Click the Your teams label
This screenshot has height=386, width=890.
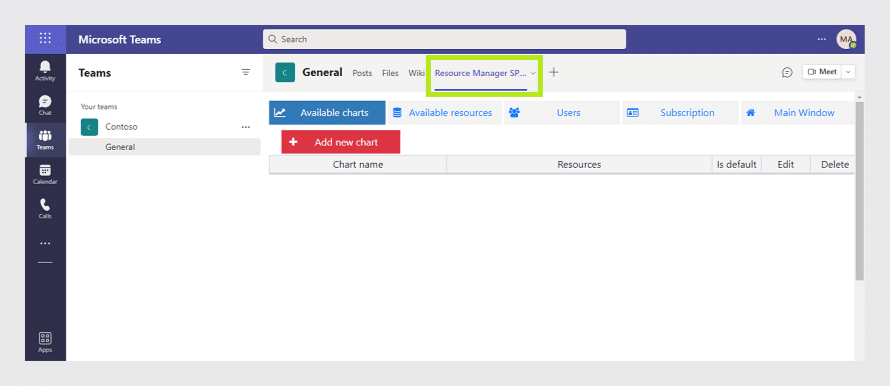(99, 107)
